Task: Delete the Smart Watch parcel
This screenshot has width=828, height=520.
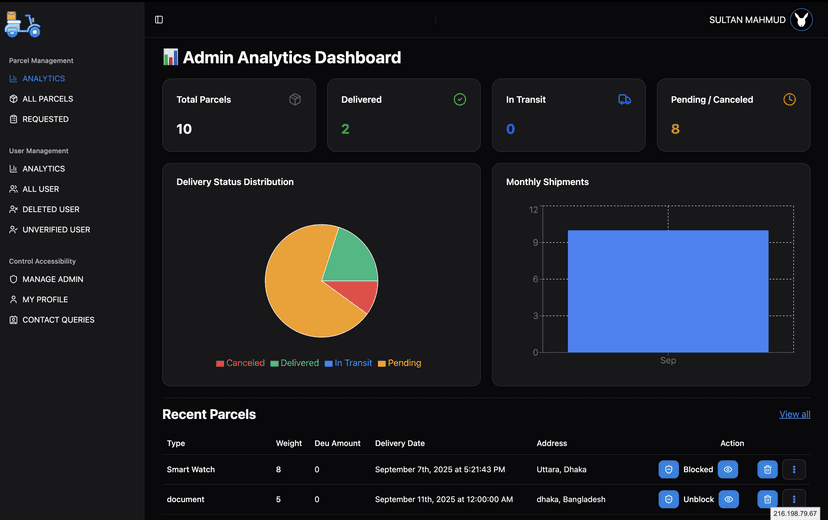Action: click(767, 469)
